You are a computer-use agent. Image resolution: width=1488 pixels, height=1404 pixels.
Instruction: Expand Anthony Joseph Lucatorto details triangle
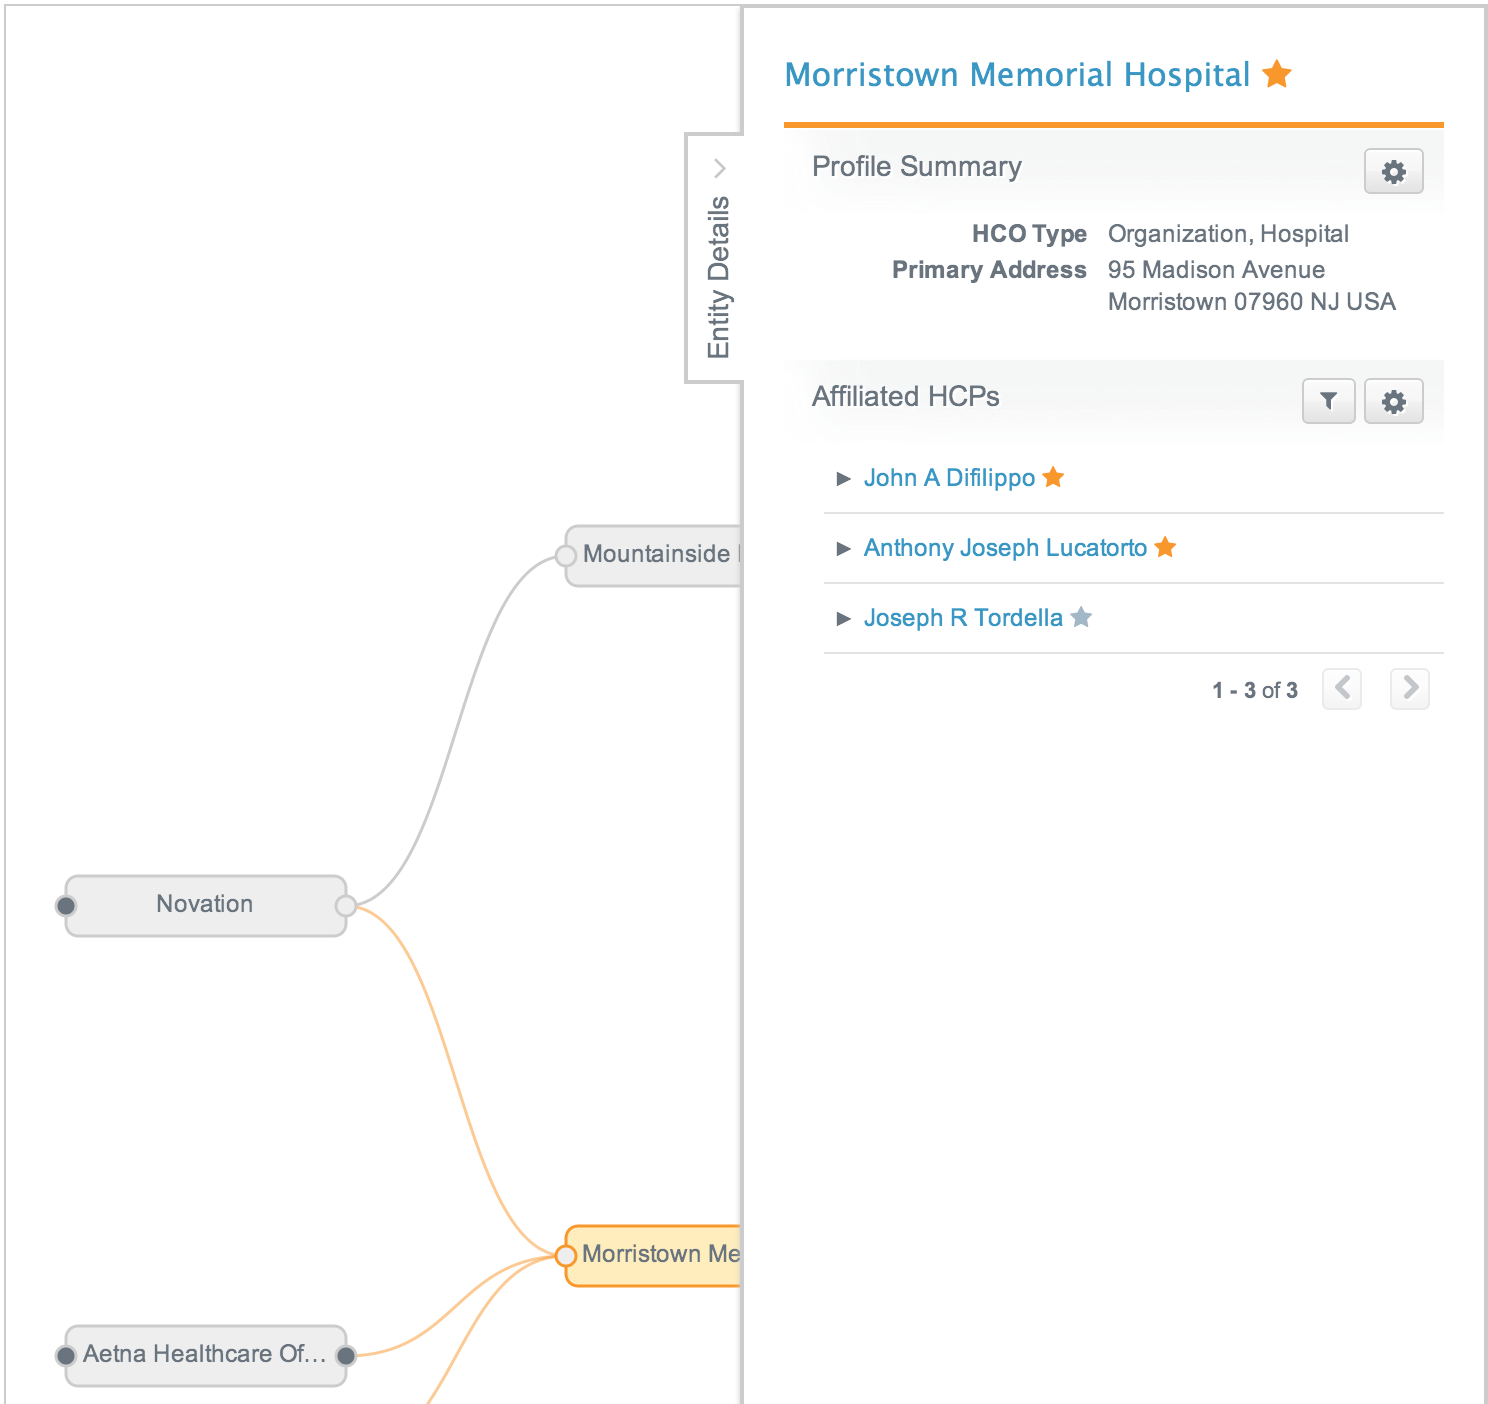[843, 549]
